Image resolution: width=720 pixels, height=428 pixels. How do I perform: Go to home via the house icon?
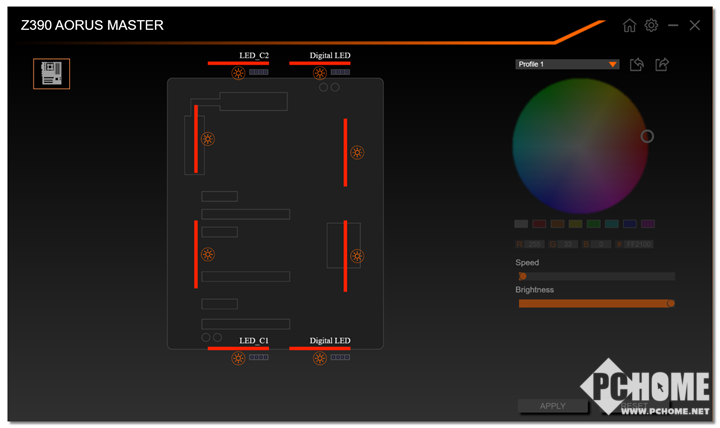[629, 25]
